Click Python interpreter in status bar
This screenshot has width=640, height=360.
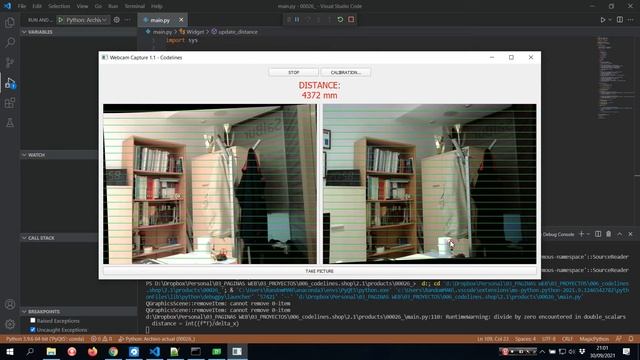click(x=45, y=339)
